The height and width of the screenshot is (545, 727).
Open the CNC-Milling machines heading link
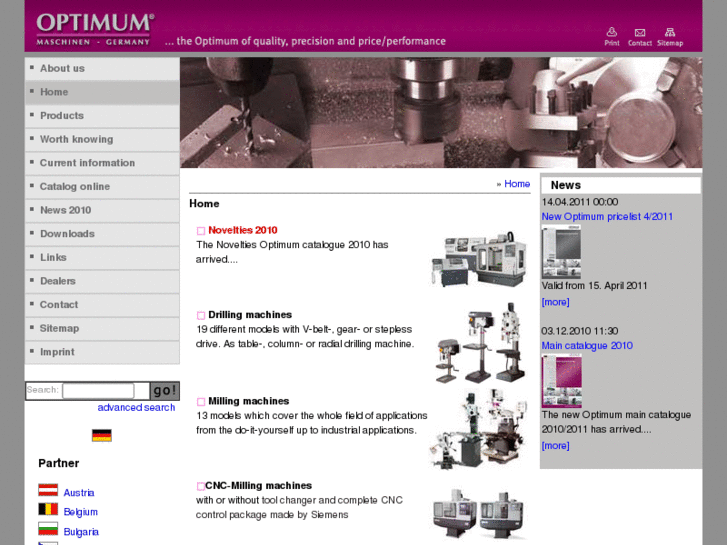[258, 485]
